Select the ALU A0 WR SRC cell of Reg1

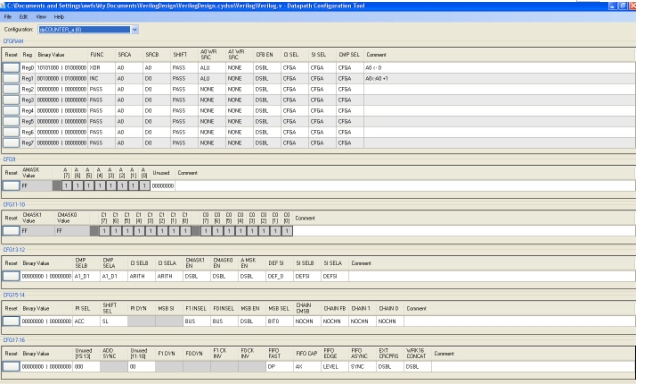tap(211, 78)
